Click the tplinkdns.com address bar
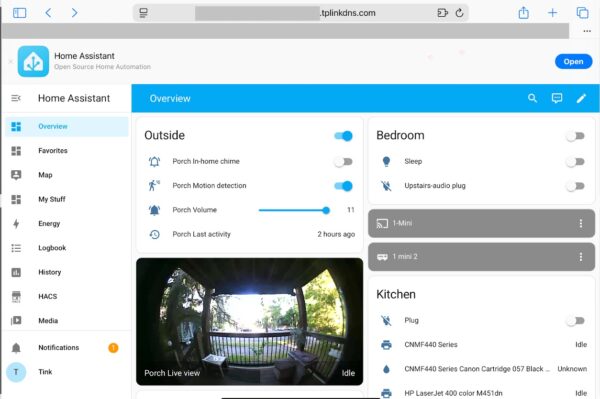Viewport: 600px width, 399px height. 301,13
